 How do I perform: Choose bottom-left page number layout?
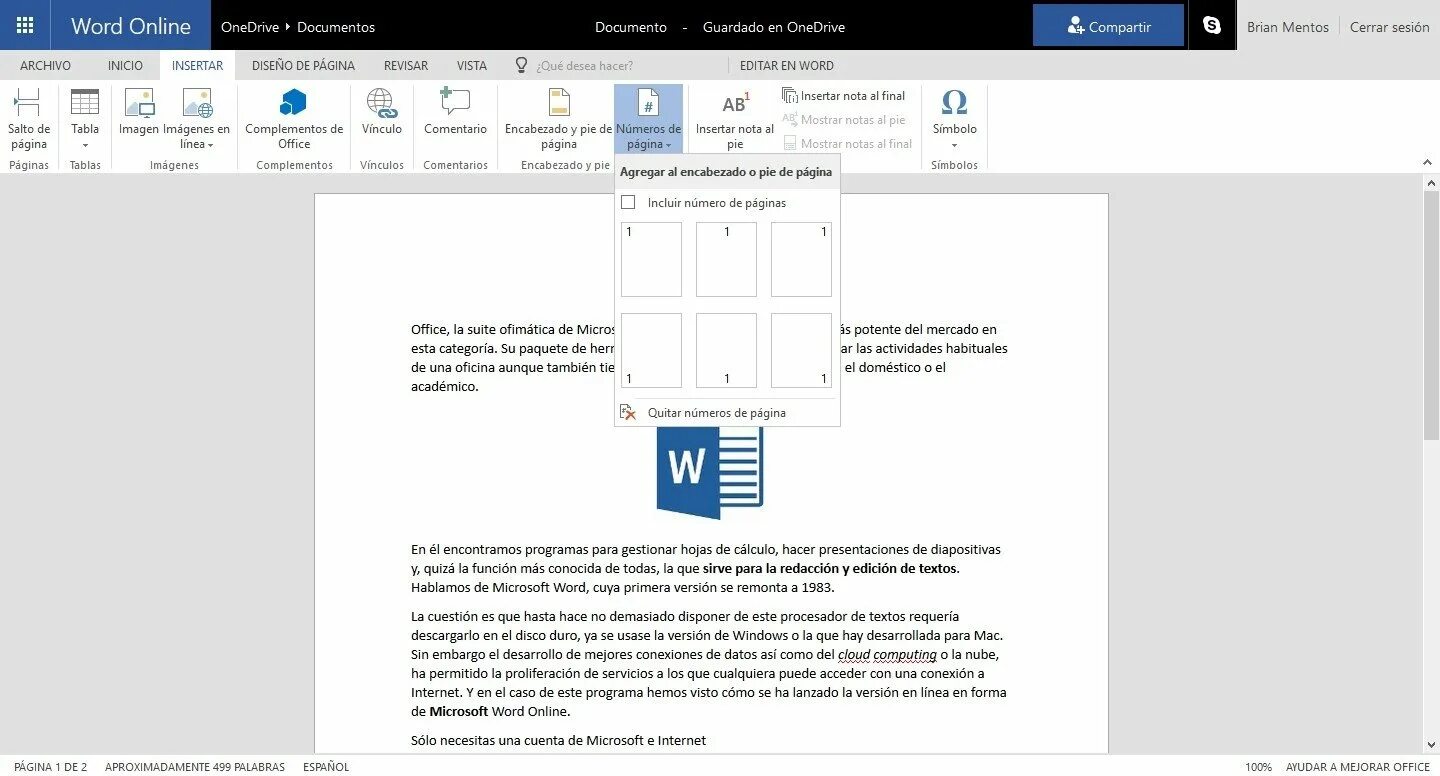651,350
